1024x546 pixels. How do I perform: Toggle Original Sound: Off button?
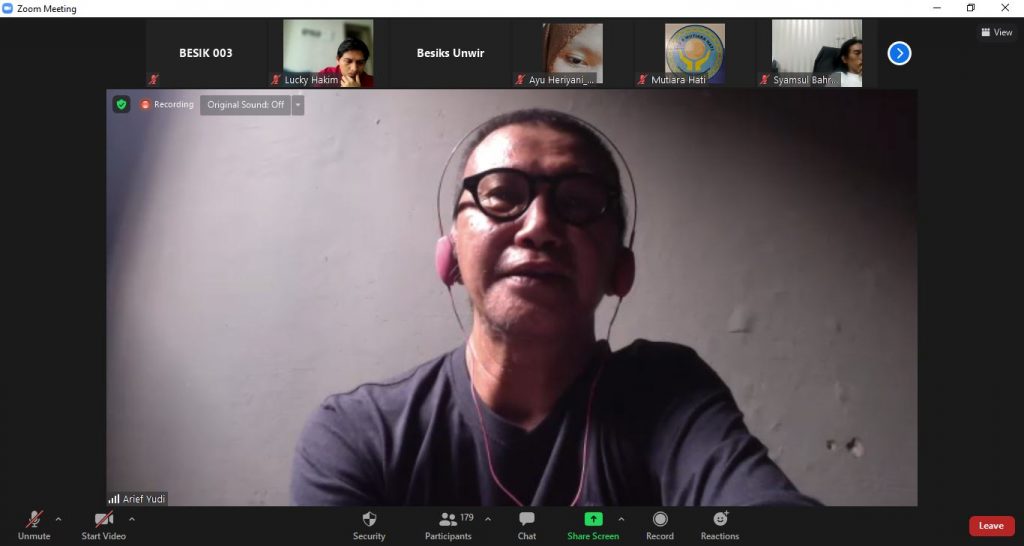(x=245, y=105)
